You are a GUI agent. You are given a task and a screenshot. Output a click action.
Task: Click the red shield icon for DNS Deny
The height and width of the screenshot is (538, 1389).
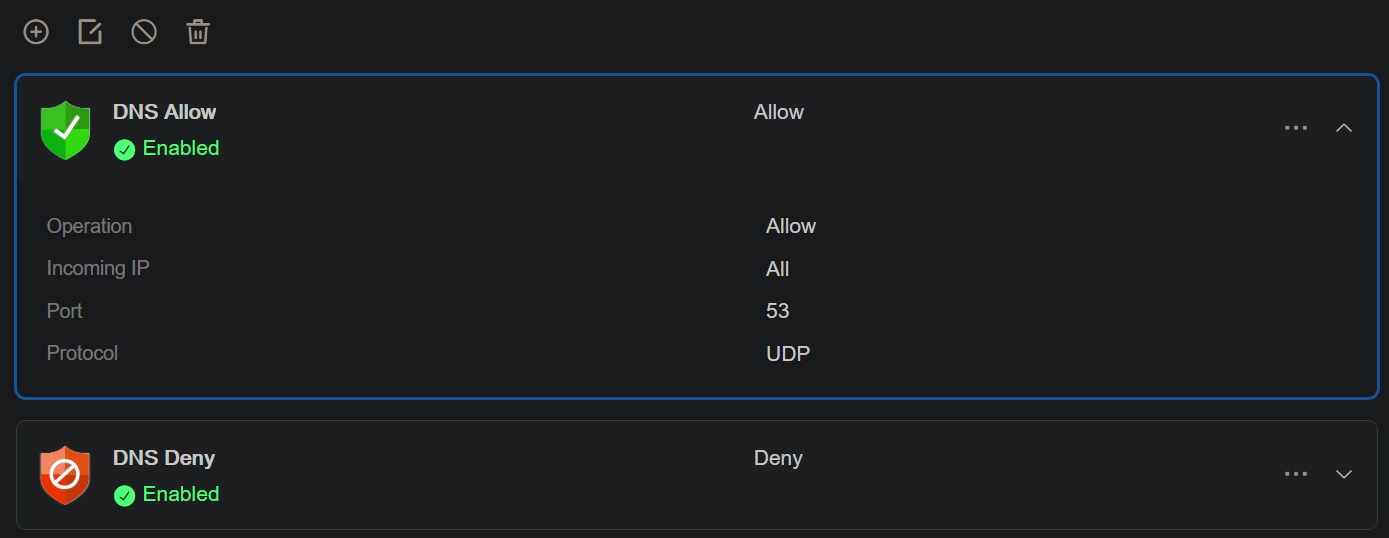coord(65,475)
